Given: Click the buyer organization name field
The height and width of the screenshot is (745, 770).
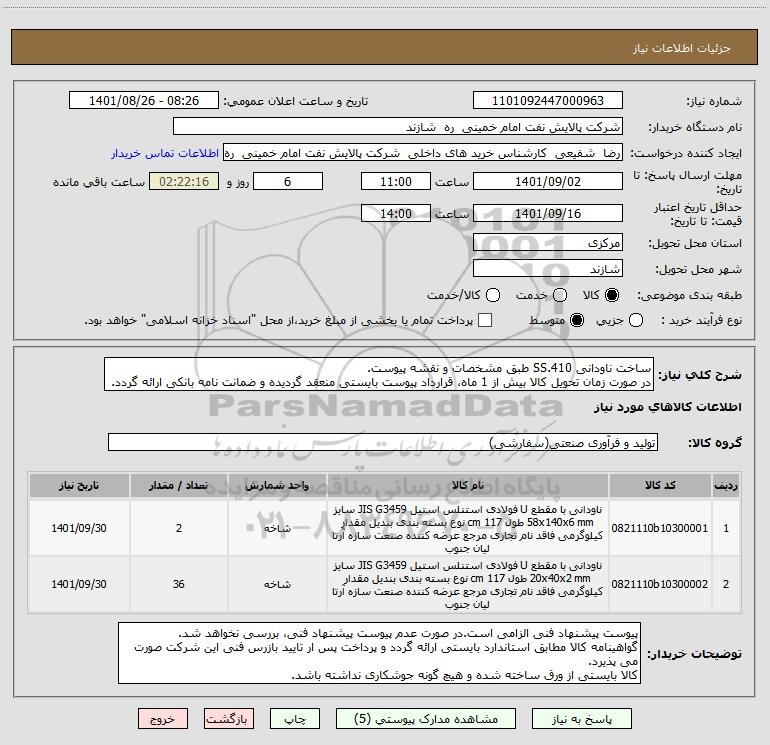Looking at the screenshot, I should tap(398, 127).
